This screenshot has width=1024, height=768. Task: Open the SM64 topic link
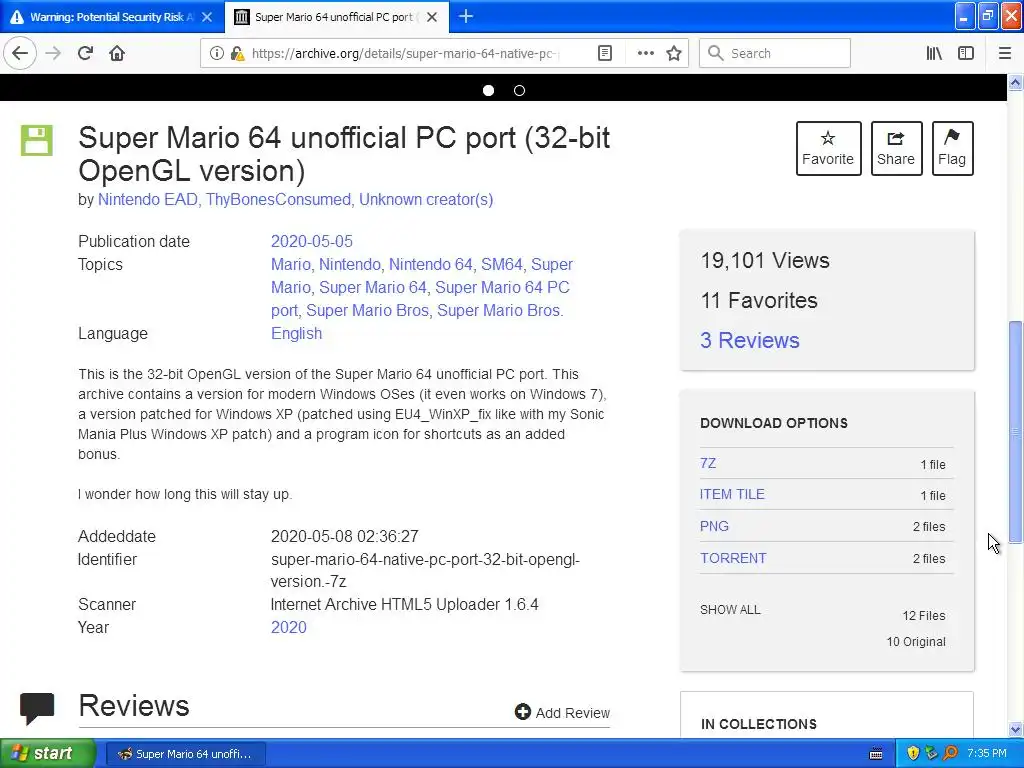coord(502,264)
